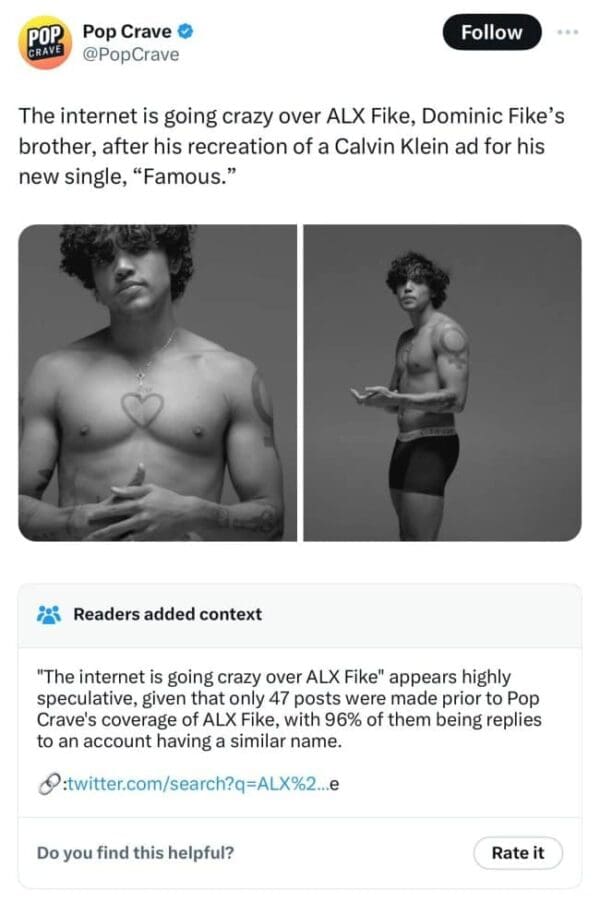Click the "Do you find this helpful?" prompt

(136, 853)
